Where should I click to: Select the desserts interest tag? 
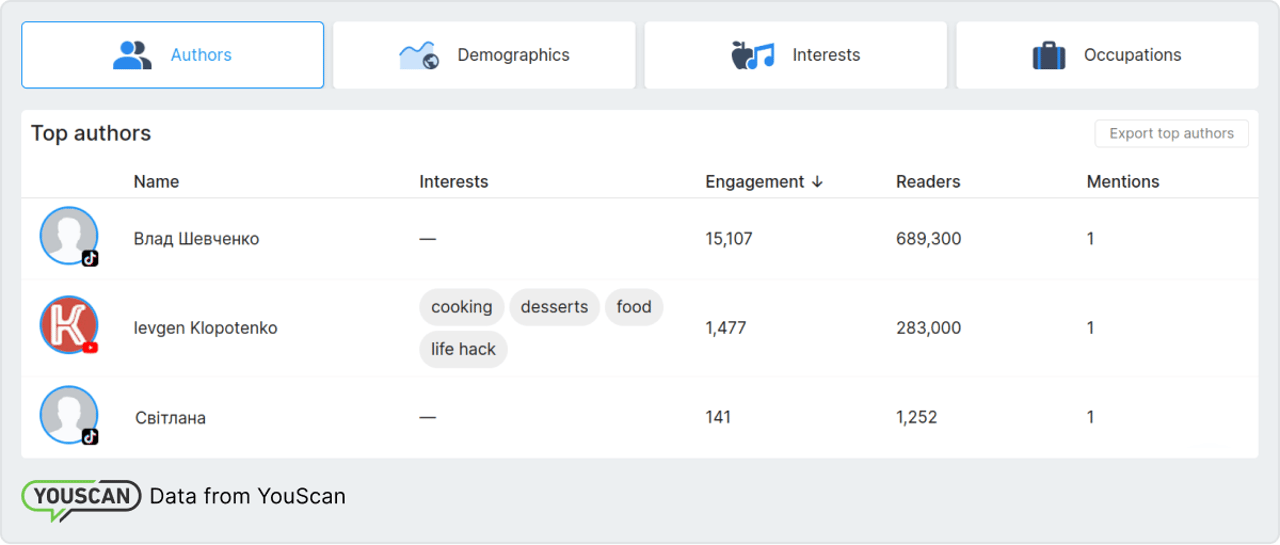pos(554,307)
